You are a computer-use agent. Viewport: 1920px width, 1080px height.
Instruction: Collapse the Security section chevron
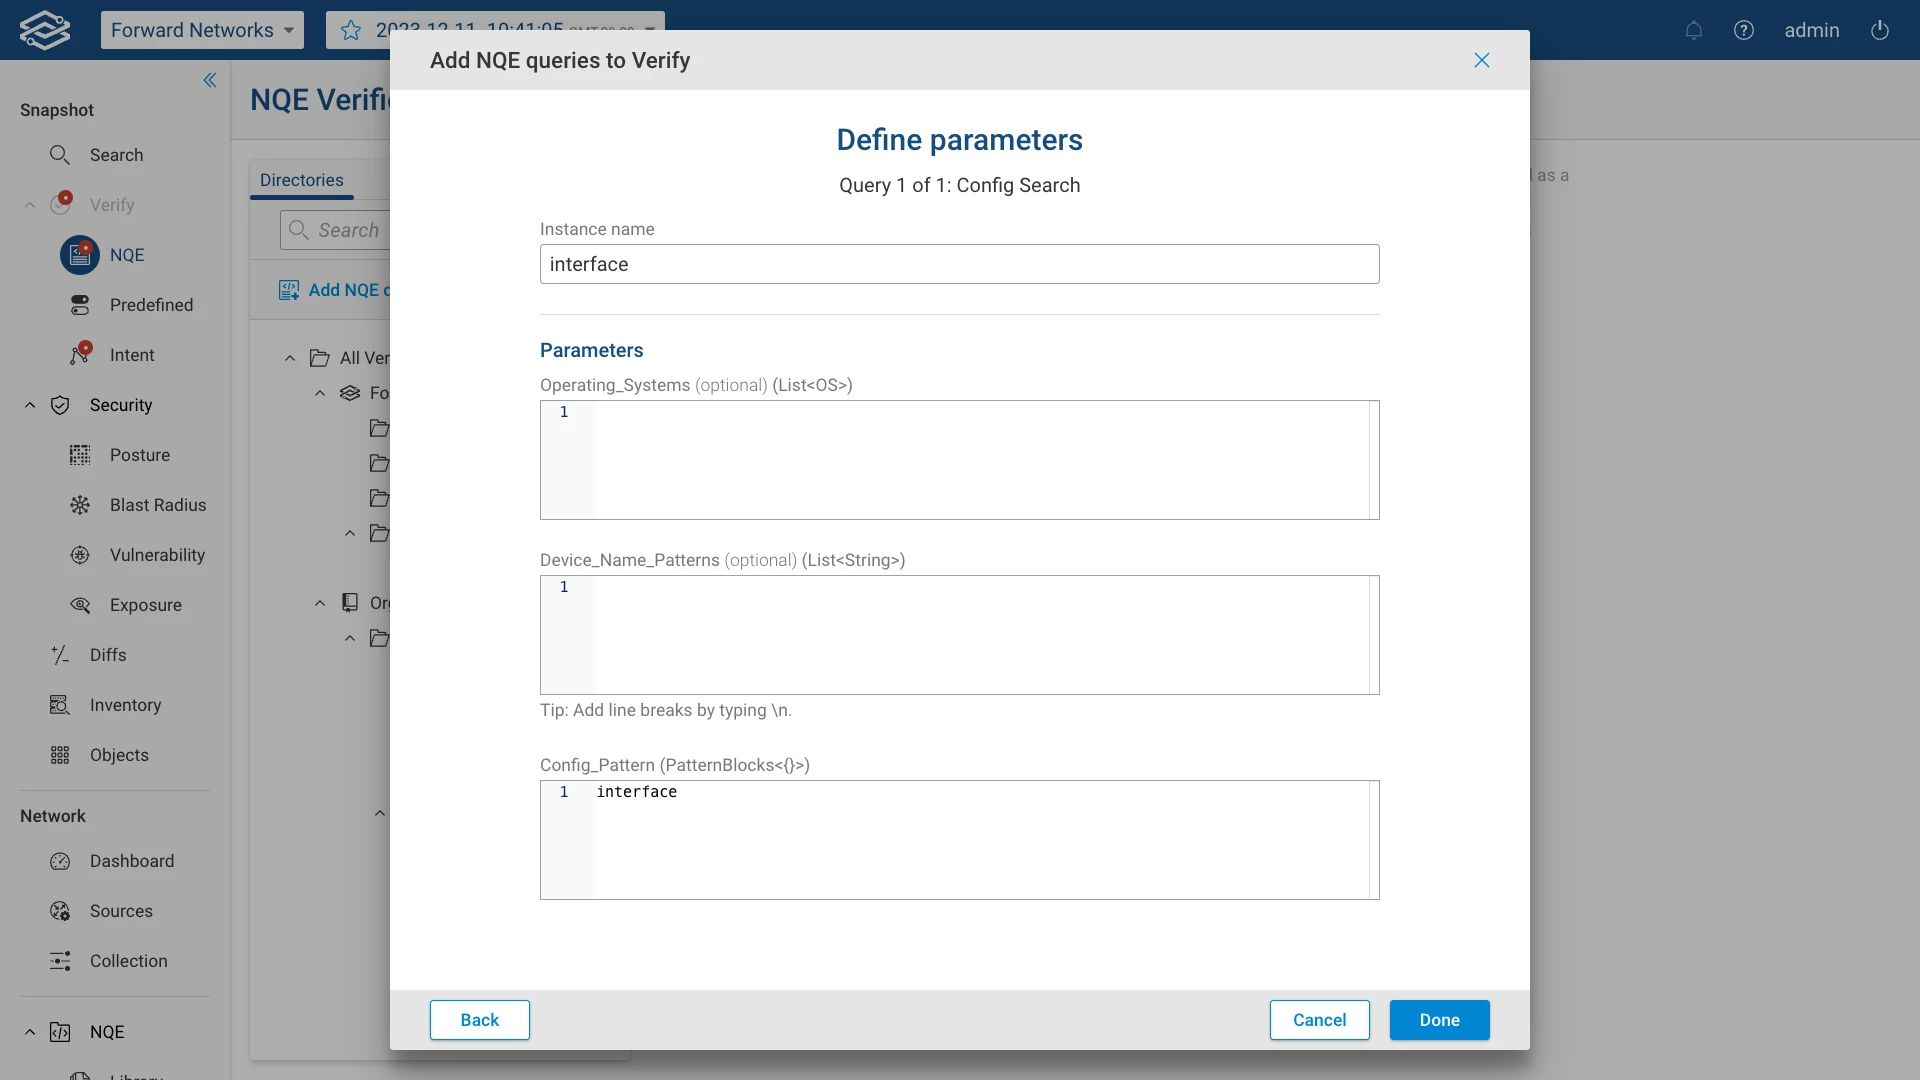pos(30,405)
